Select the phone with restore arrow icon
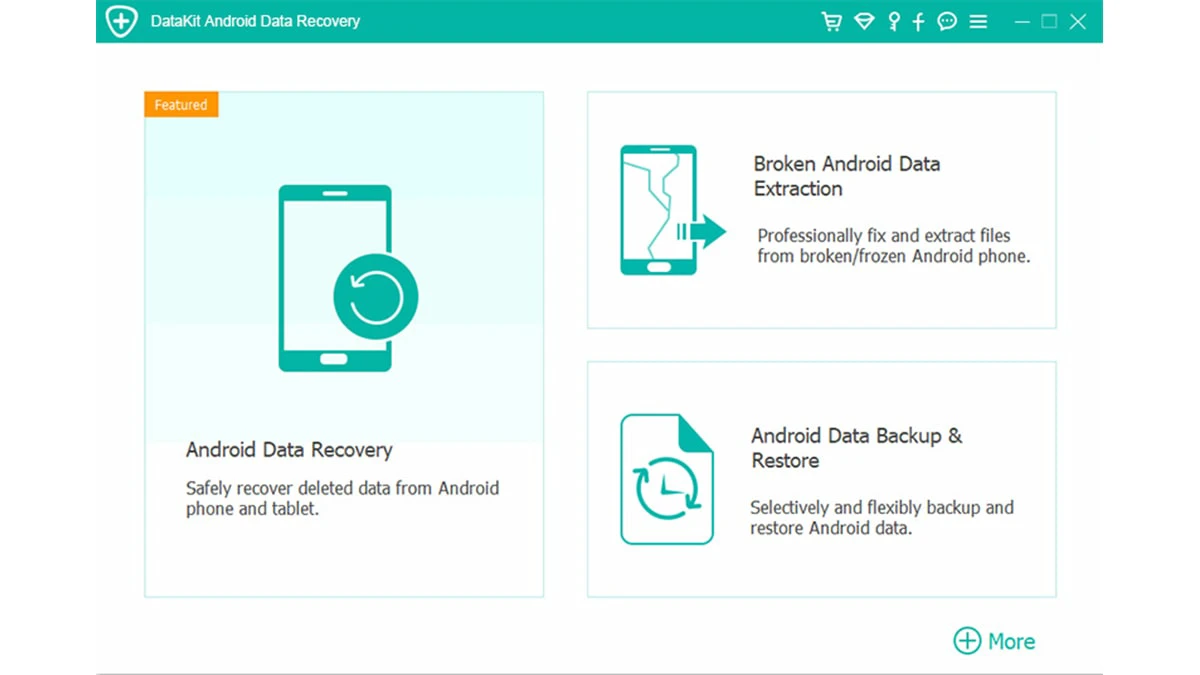The image size is (1200, 675). (x=347, y=278)
